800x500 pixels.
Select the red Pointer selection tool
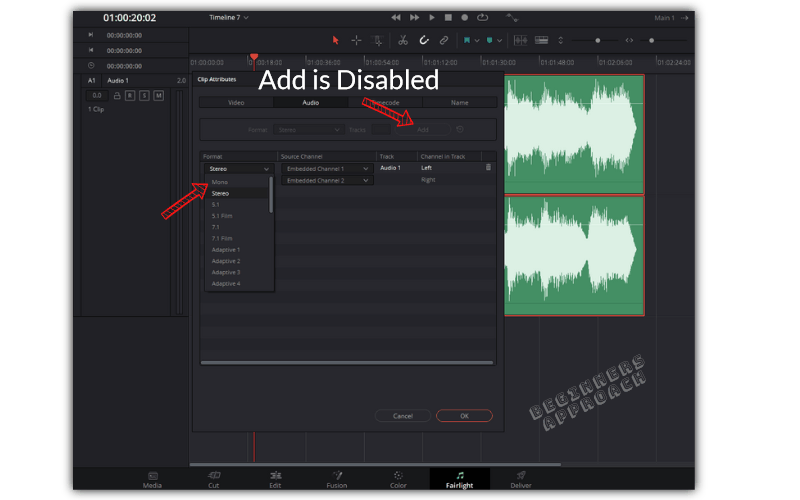[x=335, y=40]
